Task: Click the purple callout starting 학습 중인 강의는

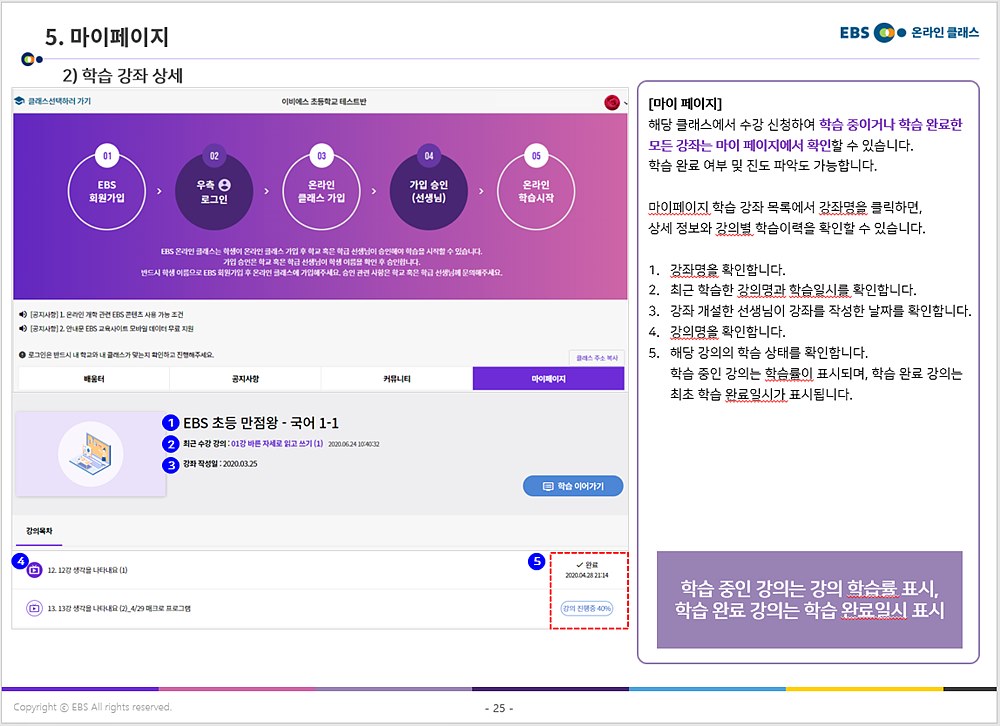Action: 809,600
